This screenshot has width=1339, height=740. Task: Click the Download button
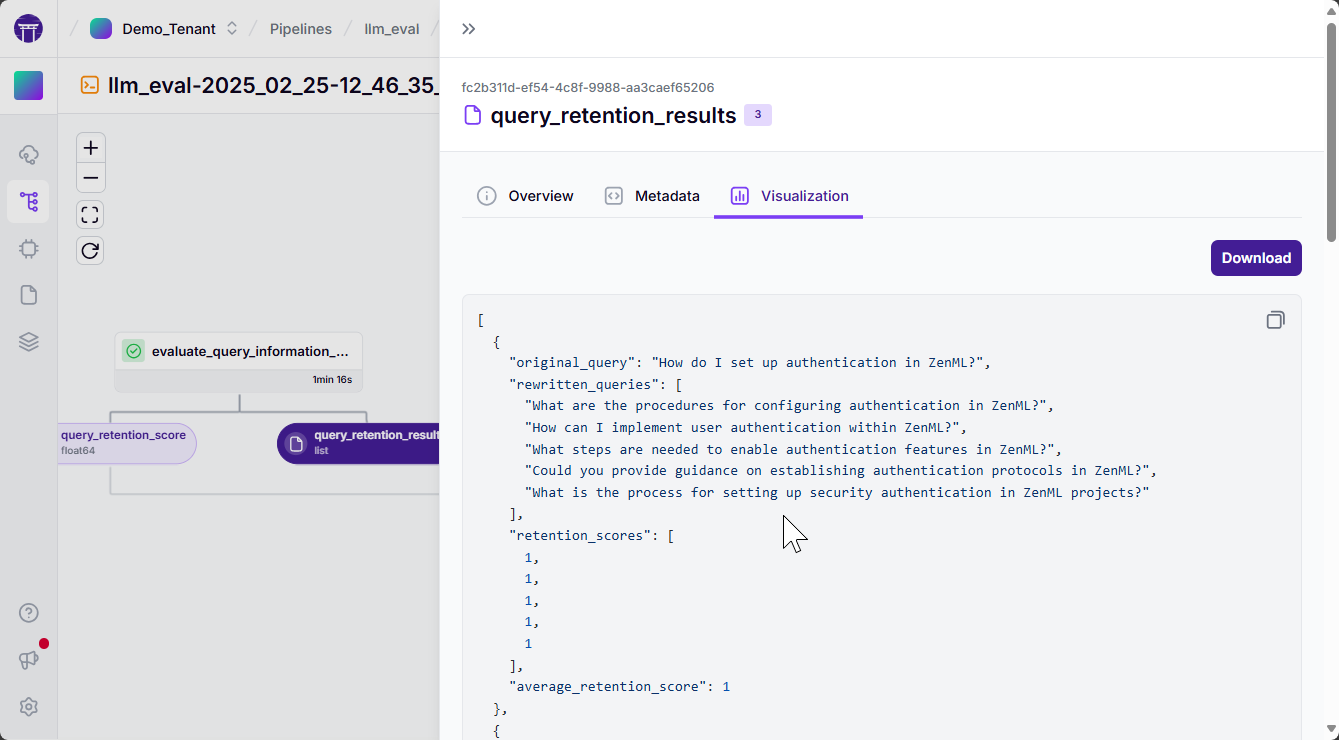coord(1255,258)
